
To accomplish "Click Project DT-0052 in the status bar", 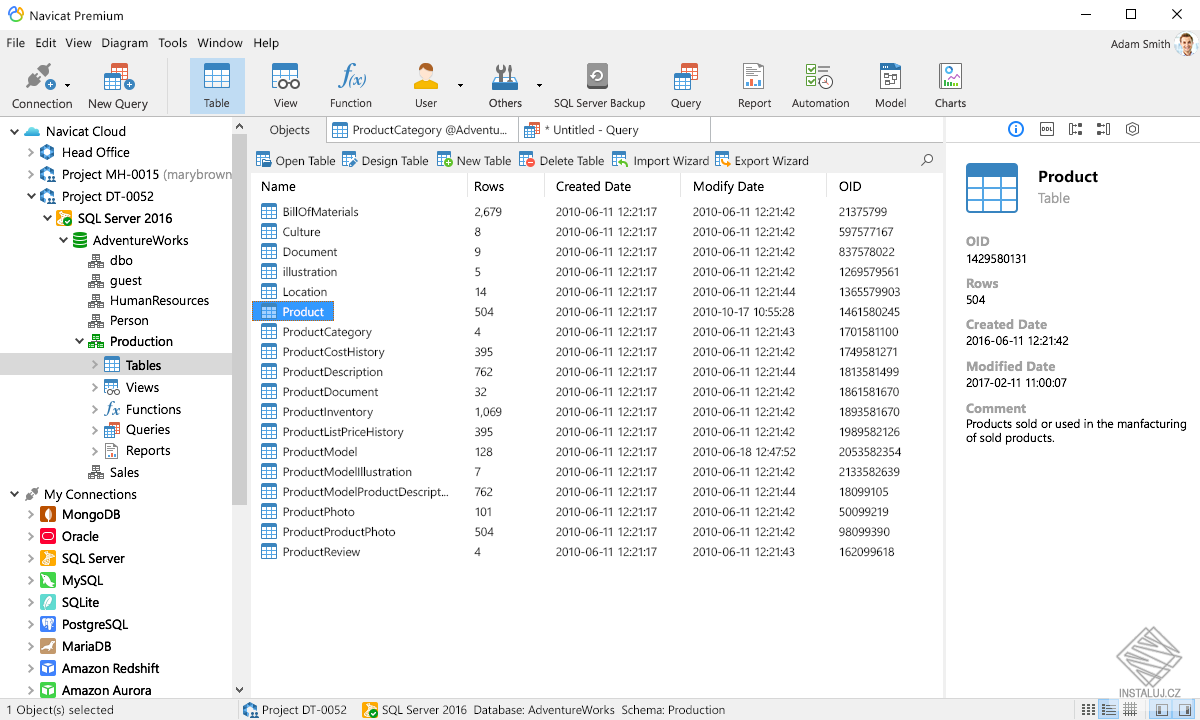I will click(x=296, y=710).
